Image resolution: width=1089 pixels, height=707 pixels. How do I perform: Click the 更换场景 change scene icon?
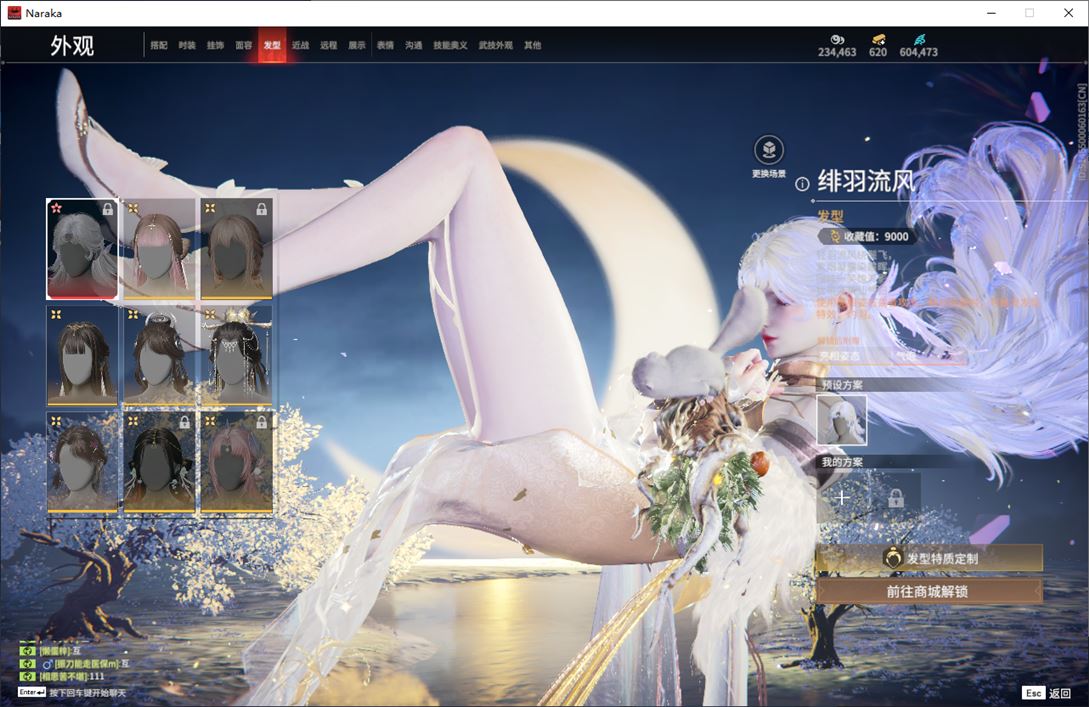[769, 149]
